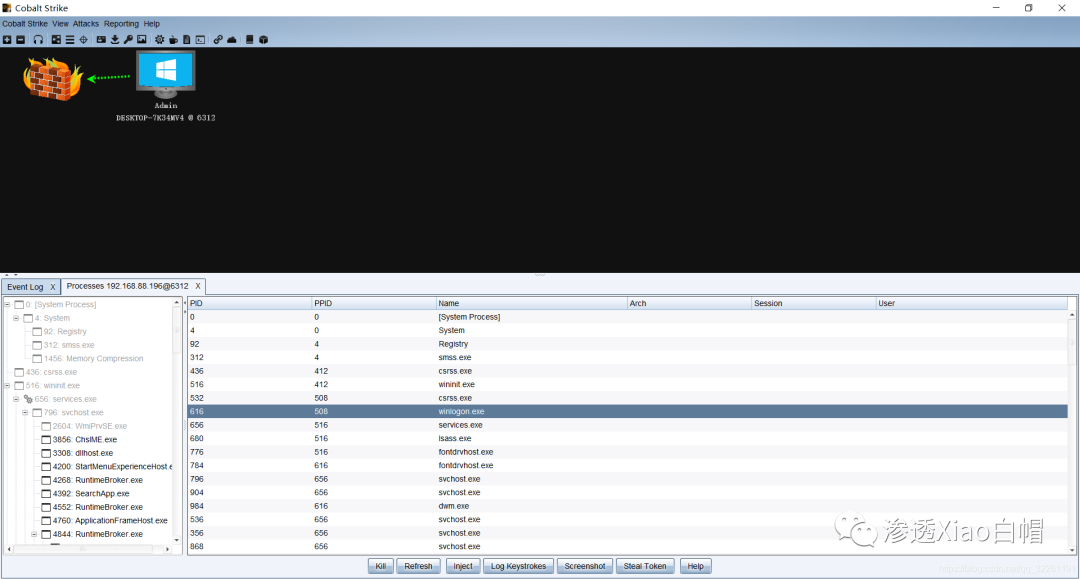
Task: Click the process tree vertical scrollbar down arrow
Action: [177, 540]
